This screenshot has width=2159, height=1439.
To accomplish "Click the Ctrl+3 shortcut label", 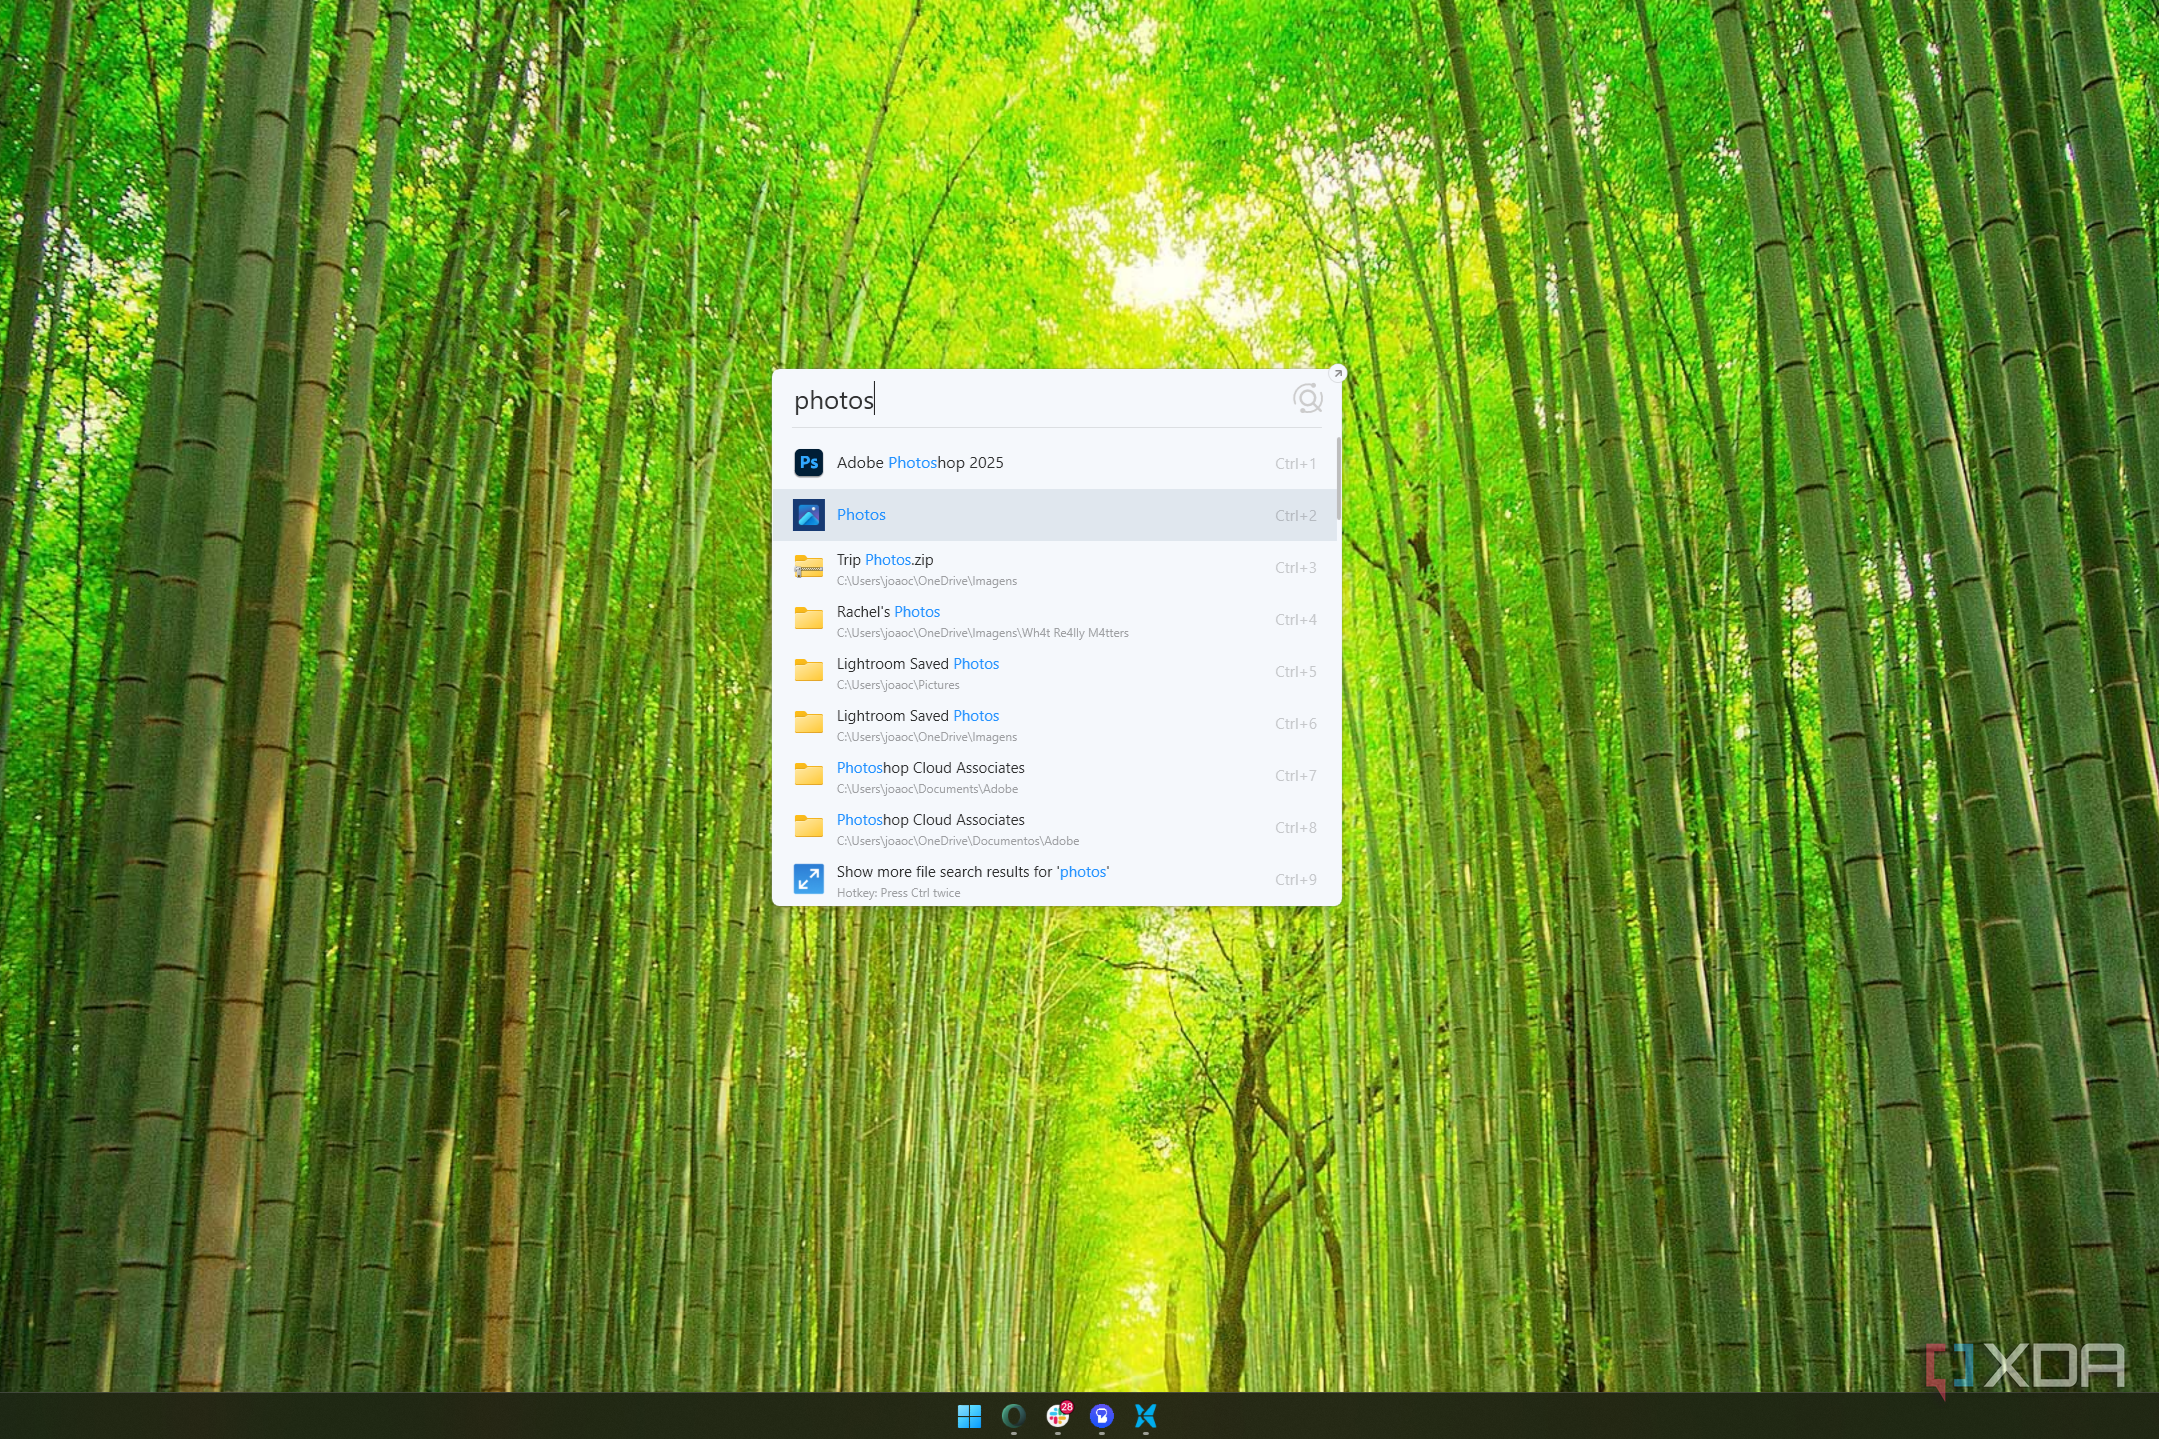I will tap(1295, 567).
